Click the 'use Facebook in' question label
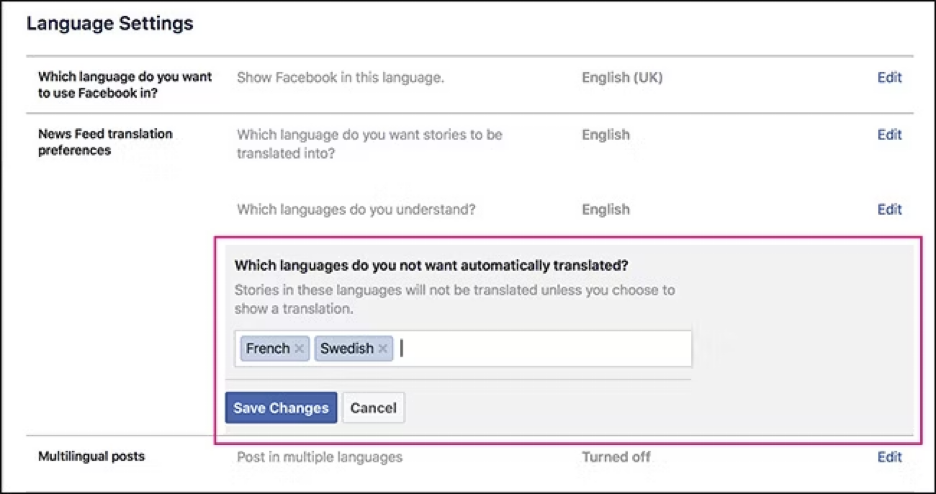 pyautogui.click(x=125, y=84)
